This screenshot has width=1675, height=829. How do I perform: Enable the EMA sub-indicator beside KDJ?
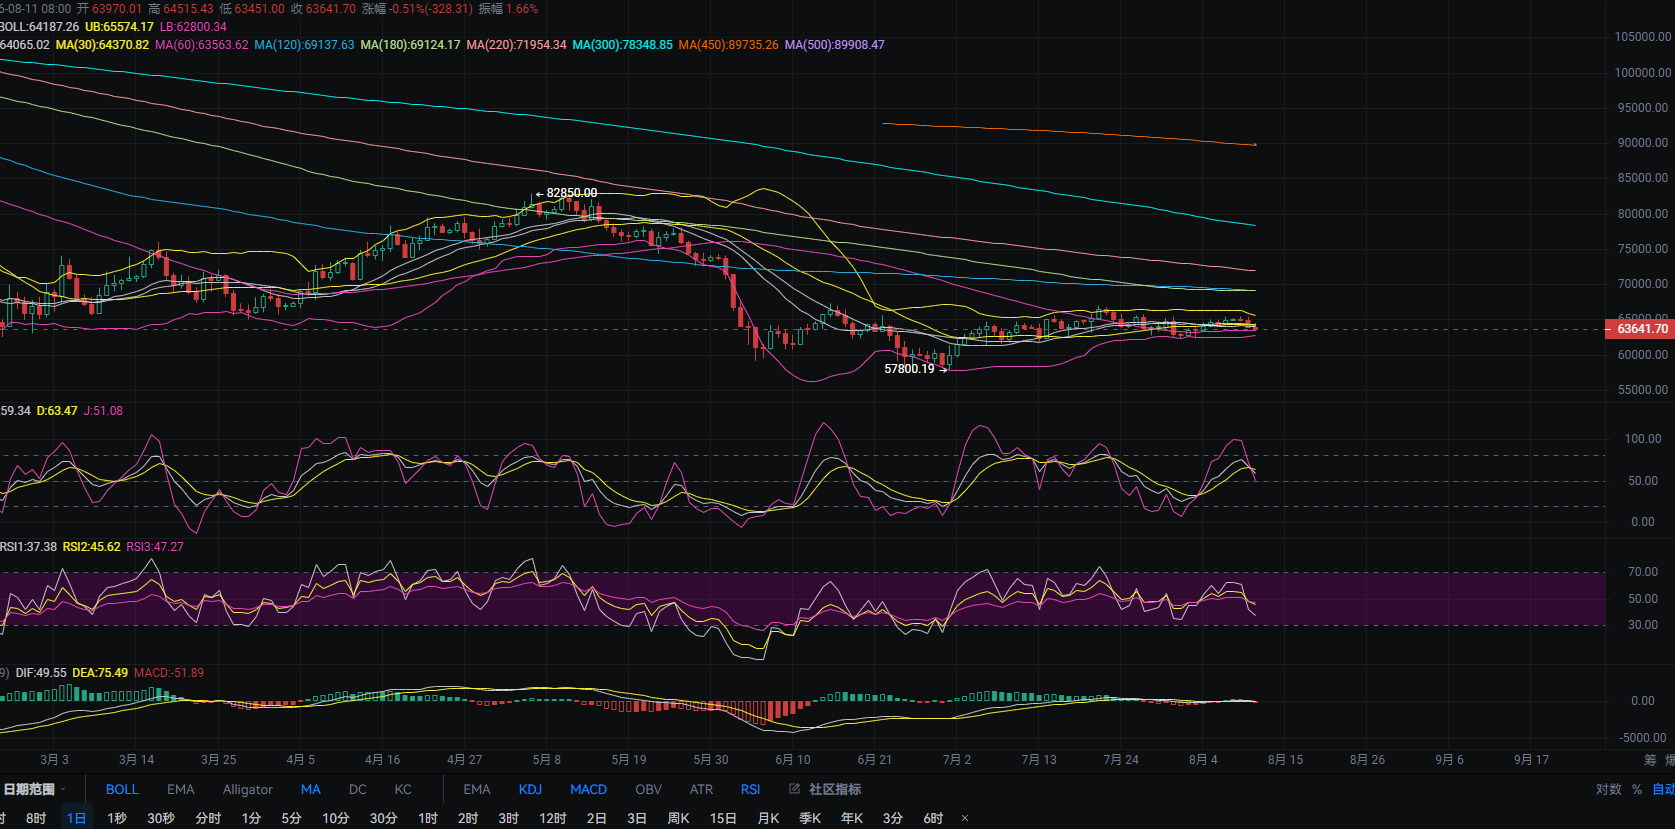click(477, 789)
